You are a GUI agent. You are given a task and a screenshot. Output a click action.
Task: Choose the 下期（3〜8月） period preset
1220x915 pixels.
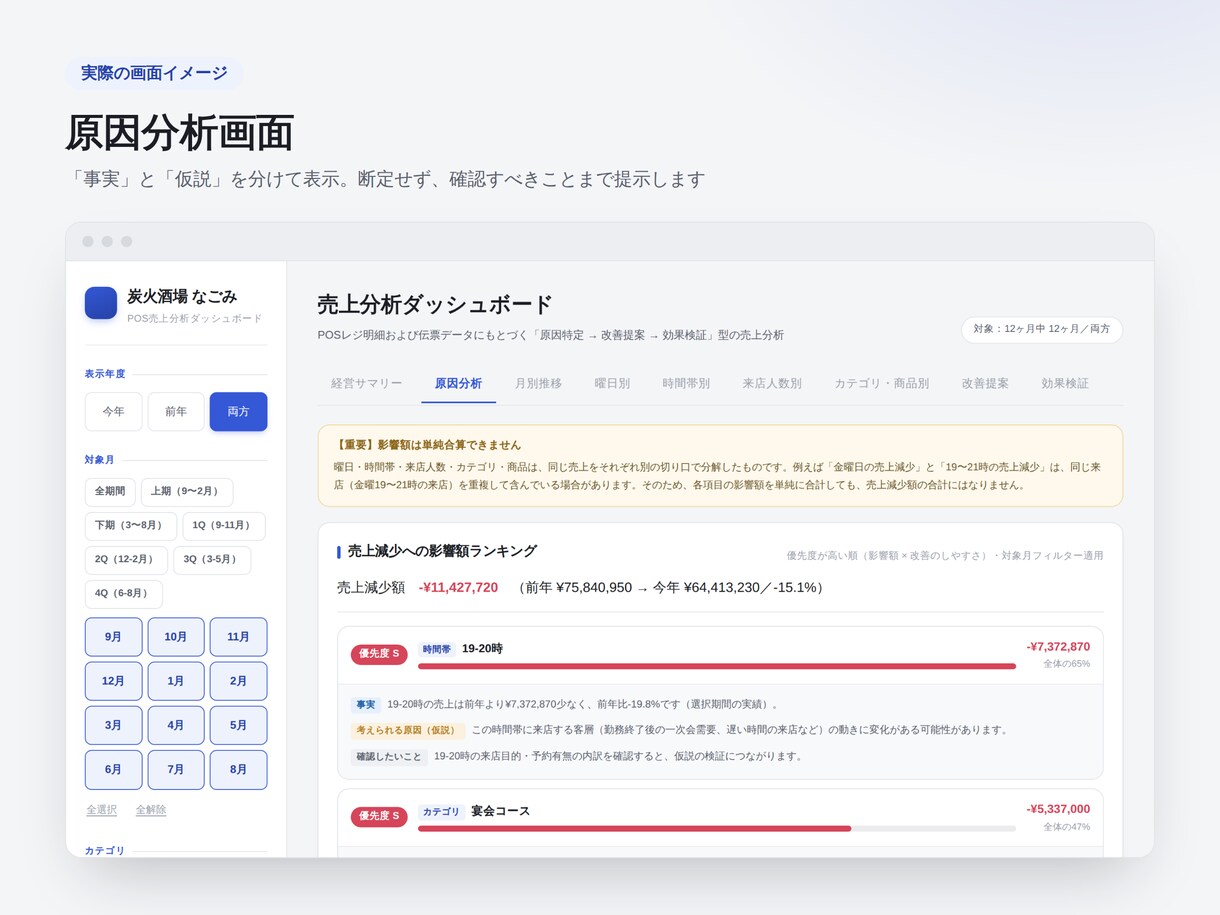coord(131,526)
